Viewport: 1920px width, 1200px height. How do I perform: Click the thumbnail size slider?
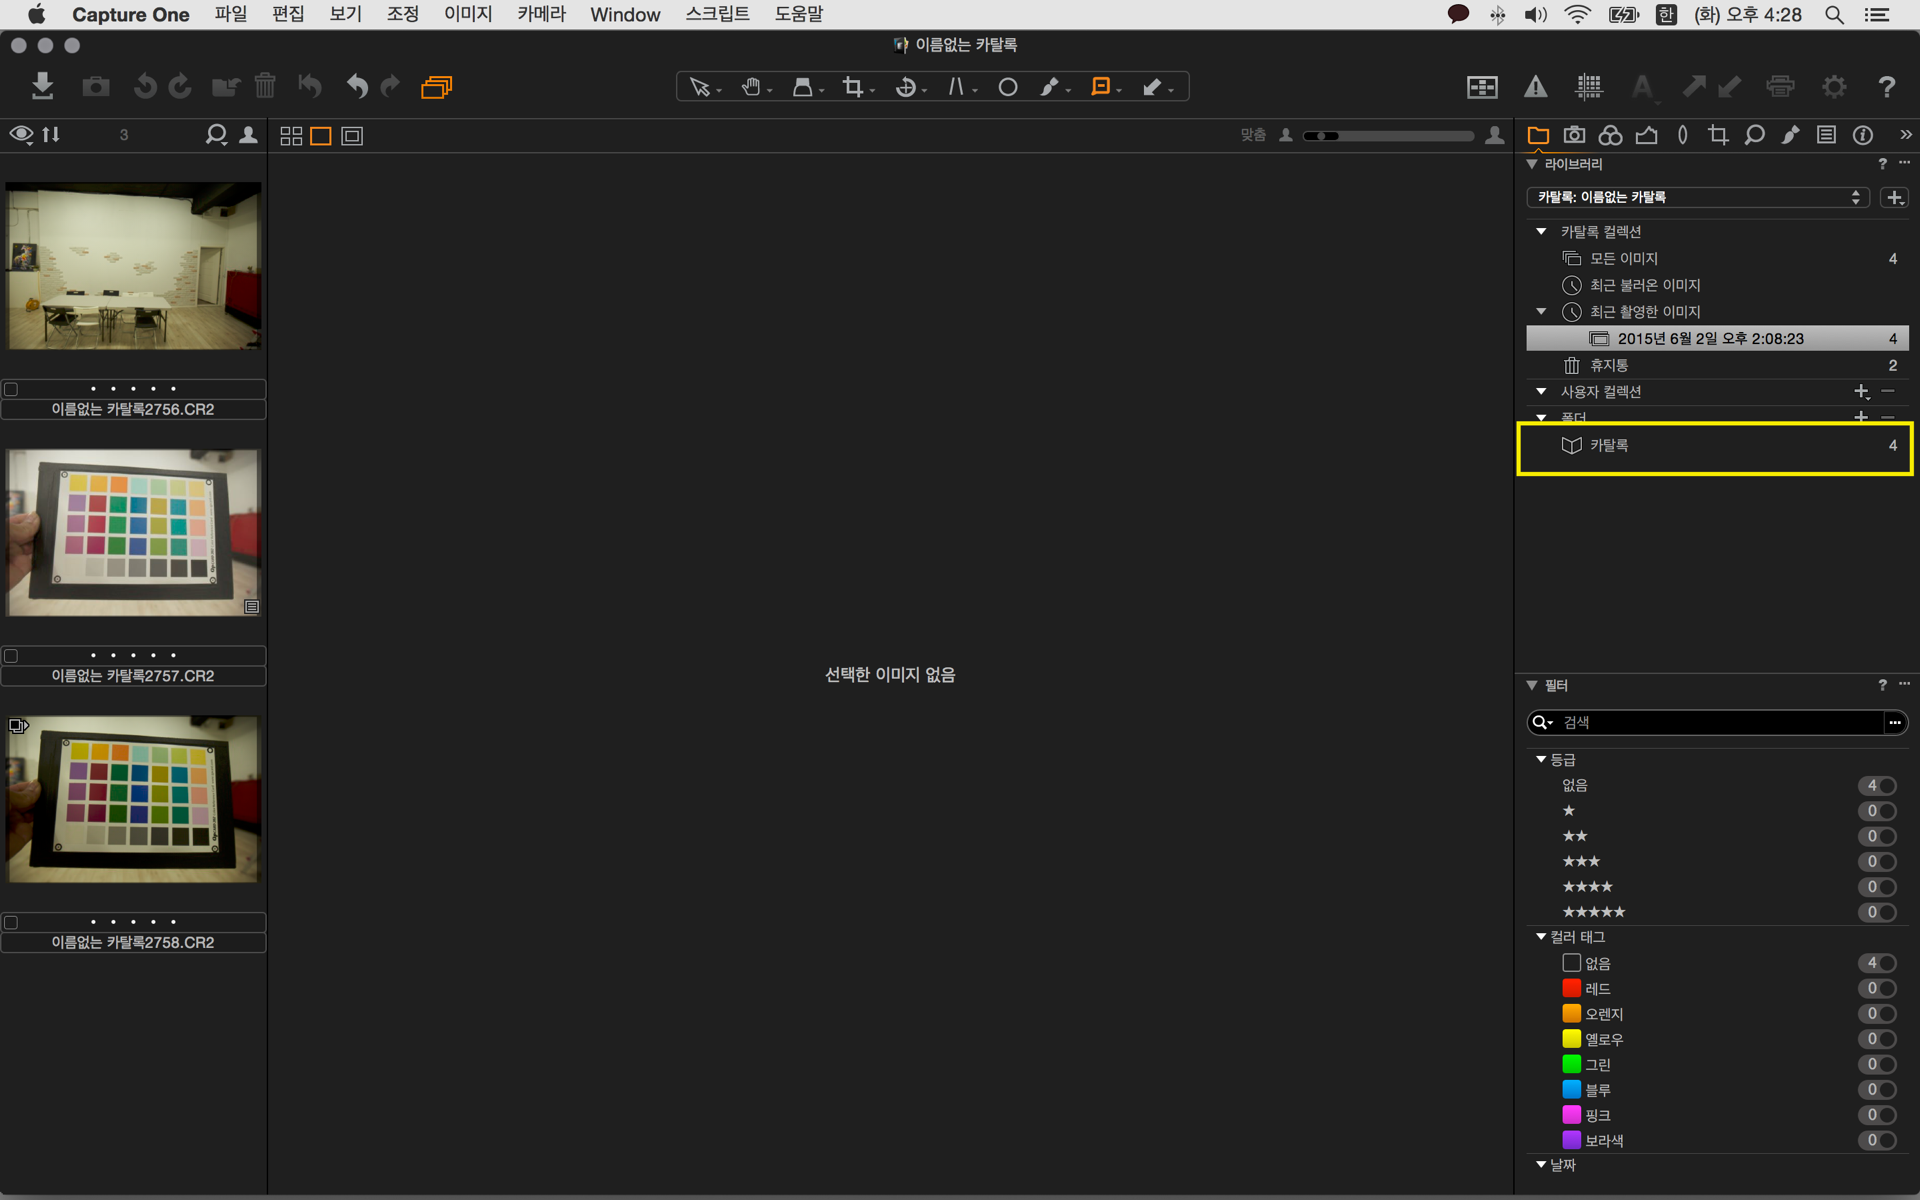[1388, 136]
